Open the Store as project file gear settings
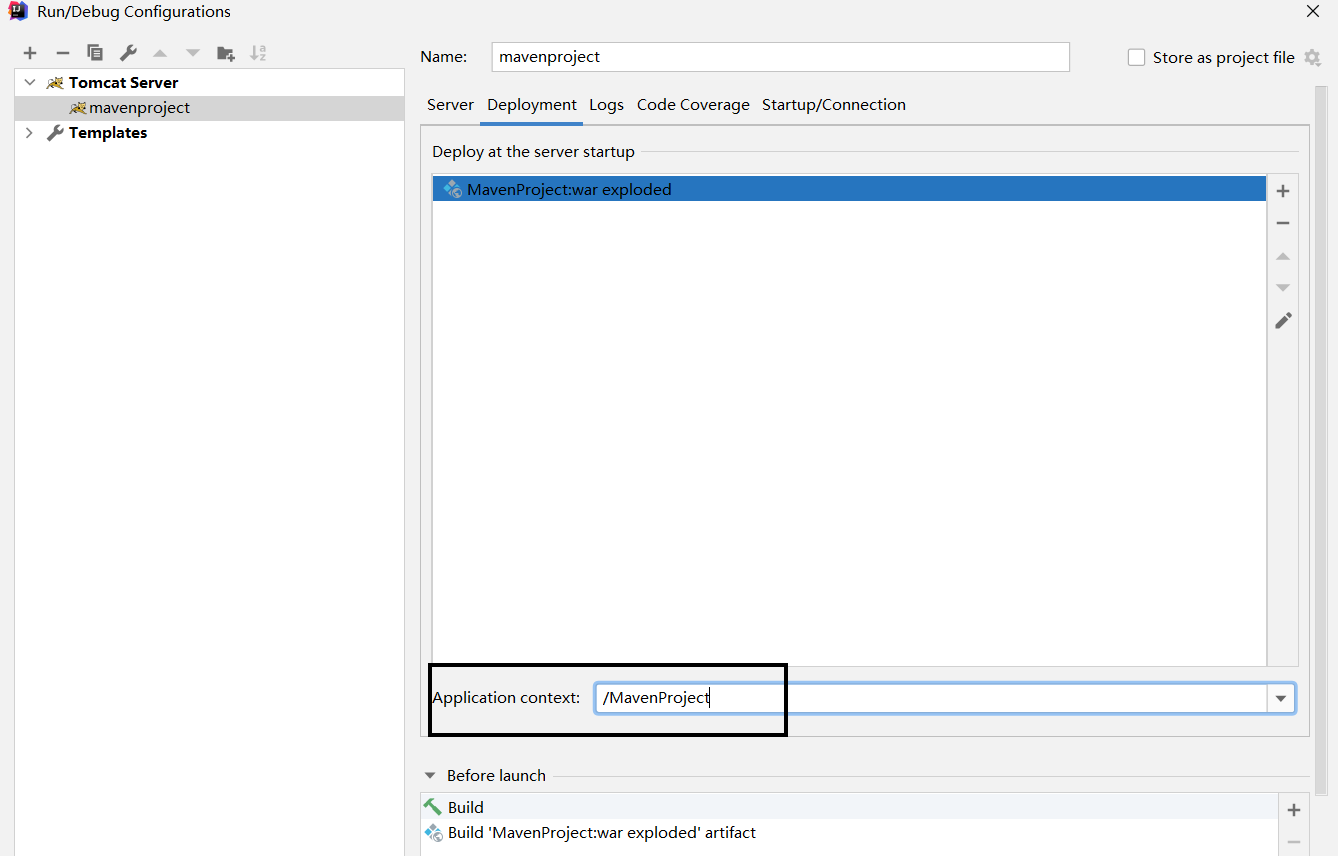The width and height of the screenshot is (1338, 856). click(1313, 57)
